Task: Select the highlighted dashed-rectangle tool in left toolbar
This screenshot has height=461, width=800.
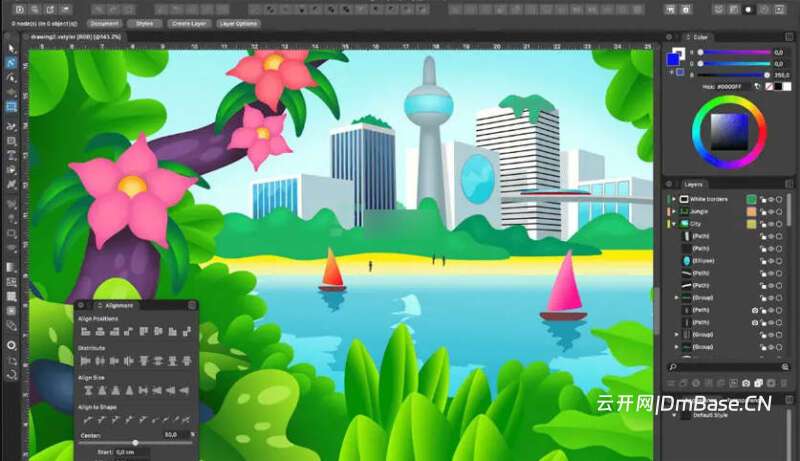Action: [11, 107]
